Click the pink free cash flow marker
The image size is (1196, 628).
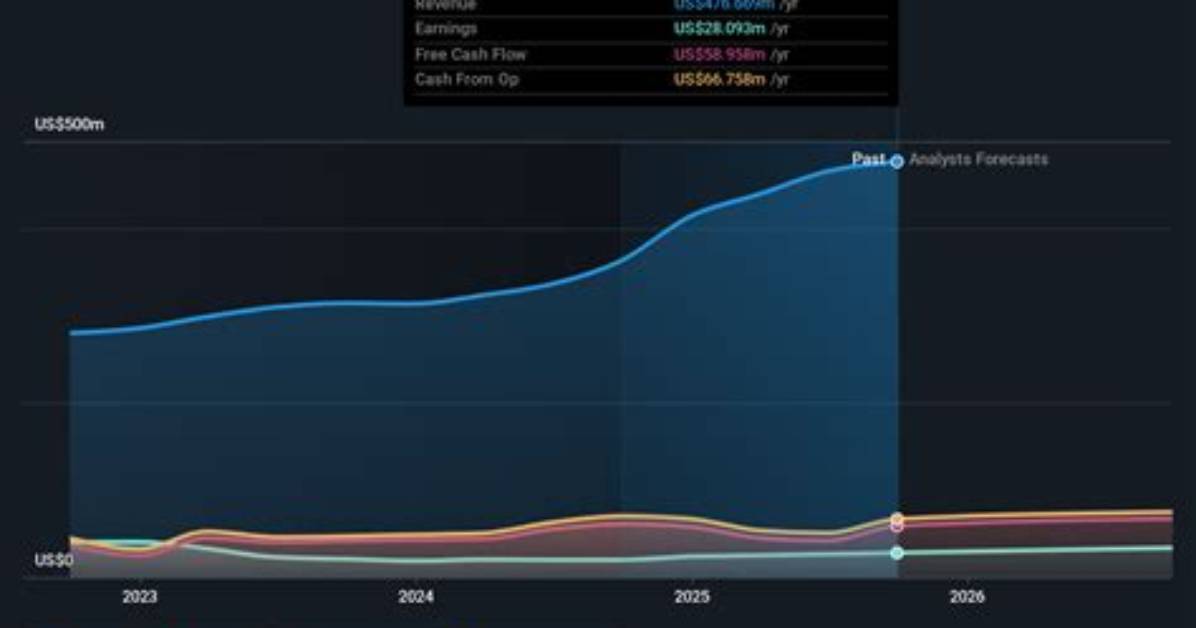point(897,526)
